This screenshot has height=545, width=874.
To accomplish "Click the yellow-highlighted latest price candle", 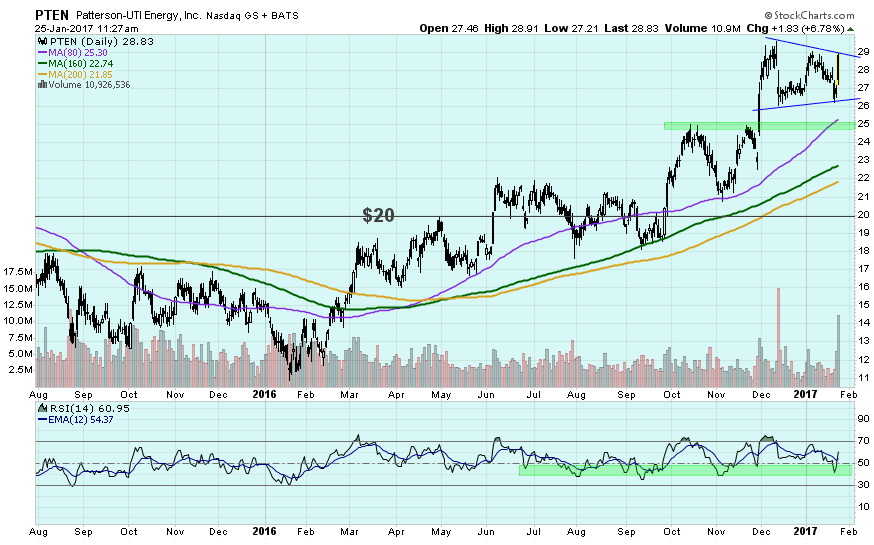I will [x=838, y=70].
